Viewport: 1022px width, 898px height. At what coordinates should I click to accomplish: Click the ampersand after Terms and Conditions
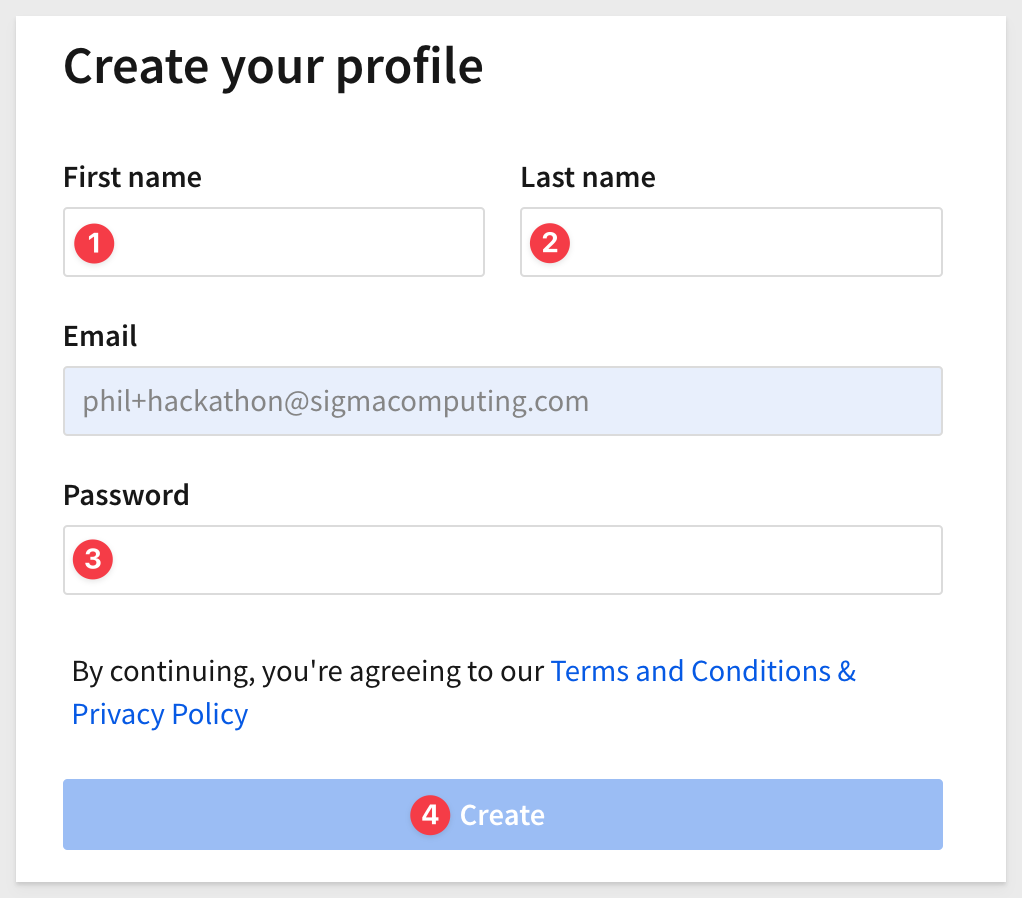click(x=847, y=671)
